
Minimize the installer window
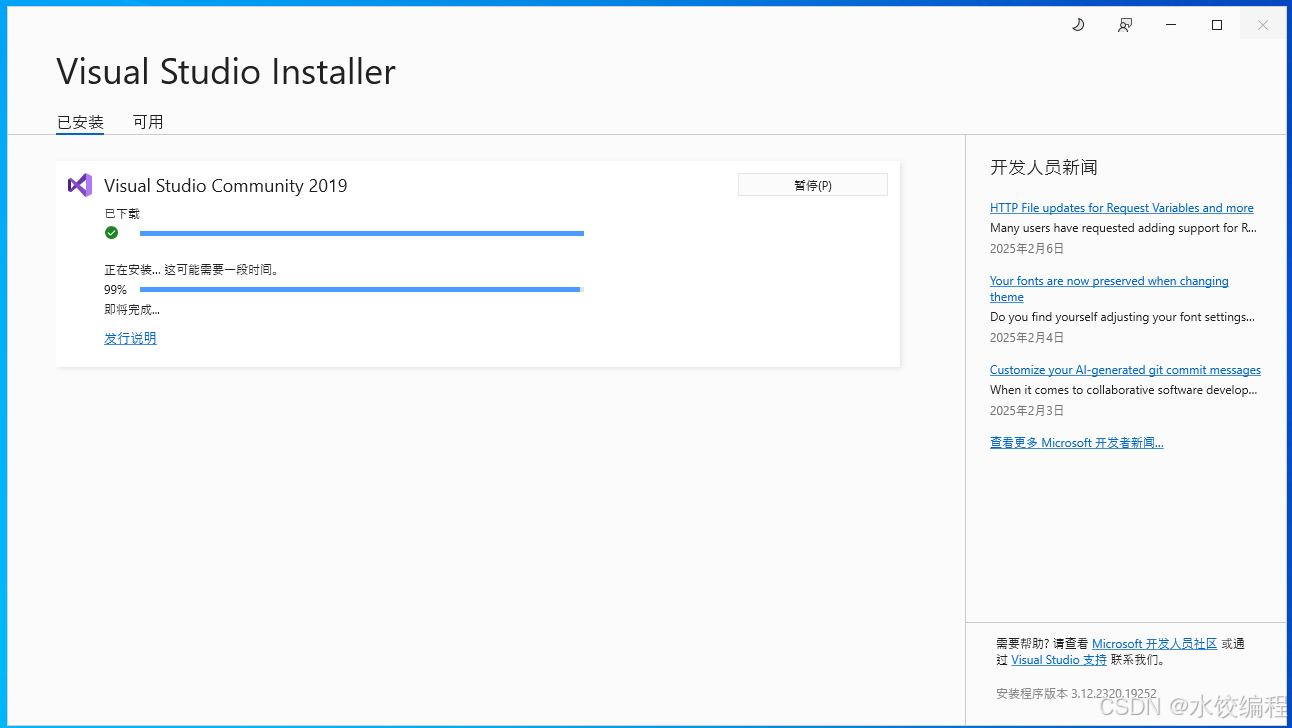tap(1171, 25)
